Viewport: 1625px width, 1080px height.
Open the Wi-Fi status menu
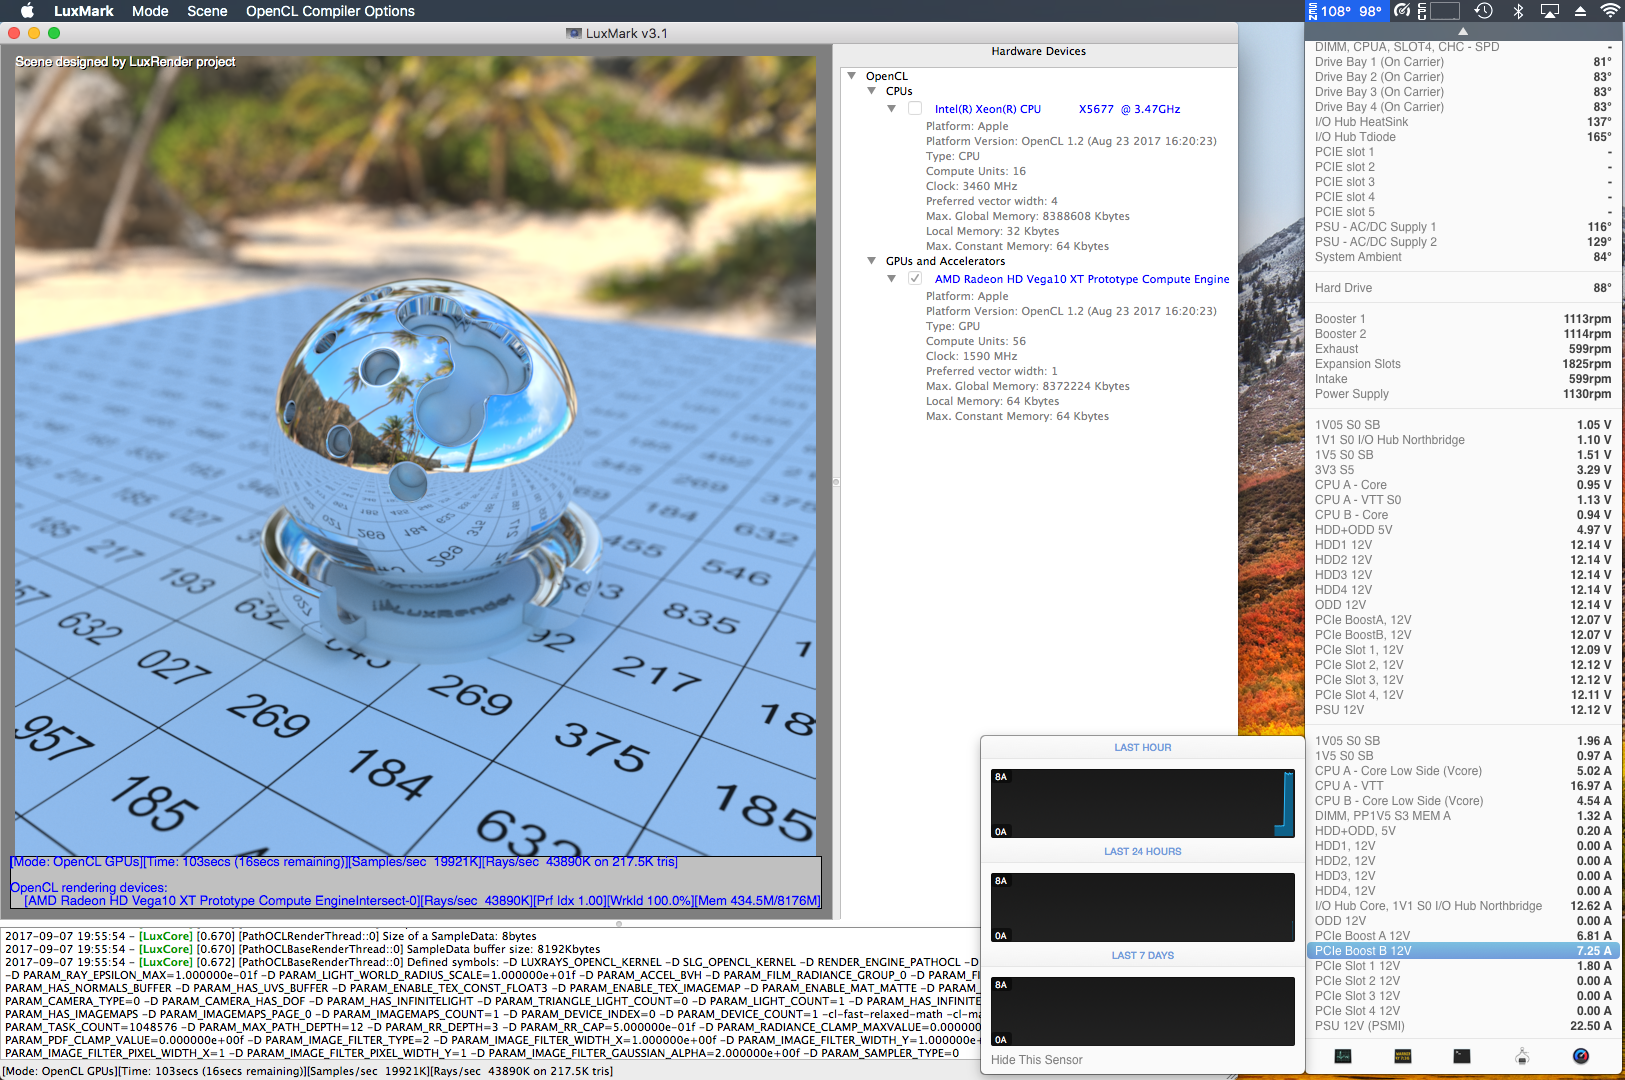(x=1610, y=11)
